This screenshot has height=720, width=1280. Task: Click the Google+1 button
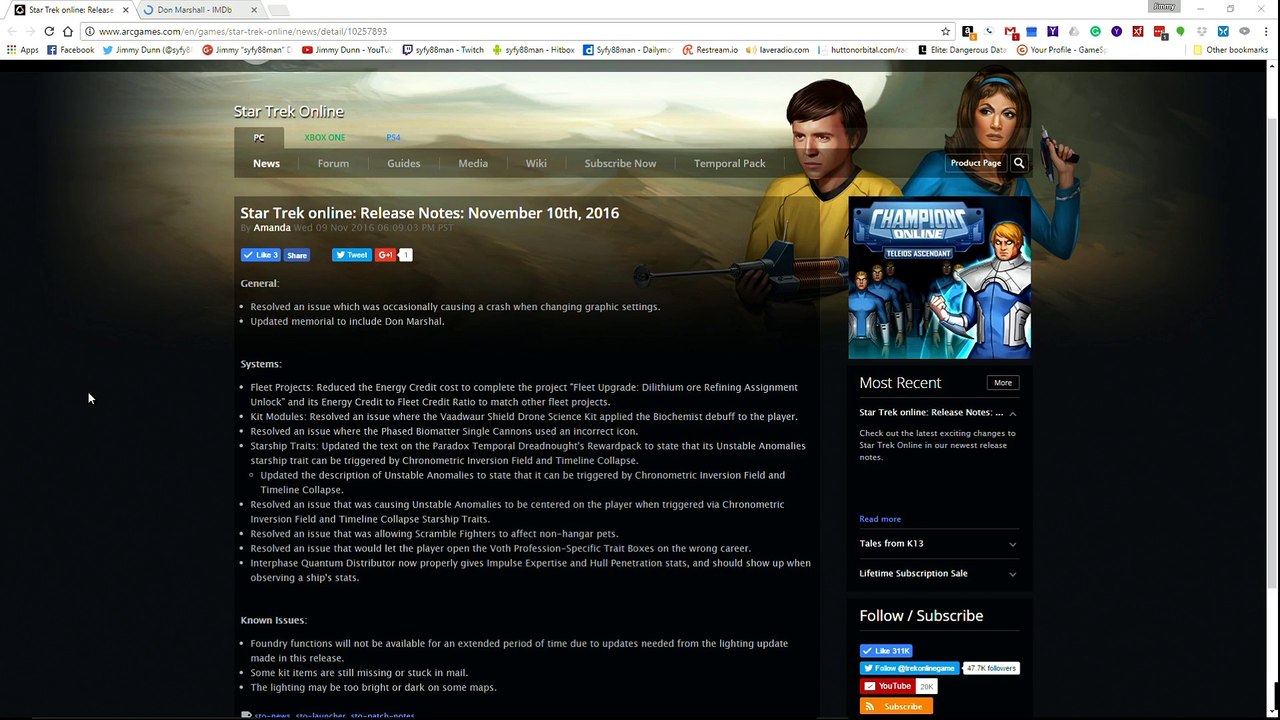pos(386,255)
